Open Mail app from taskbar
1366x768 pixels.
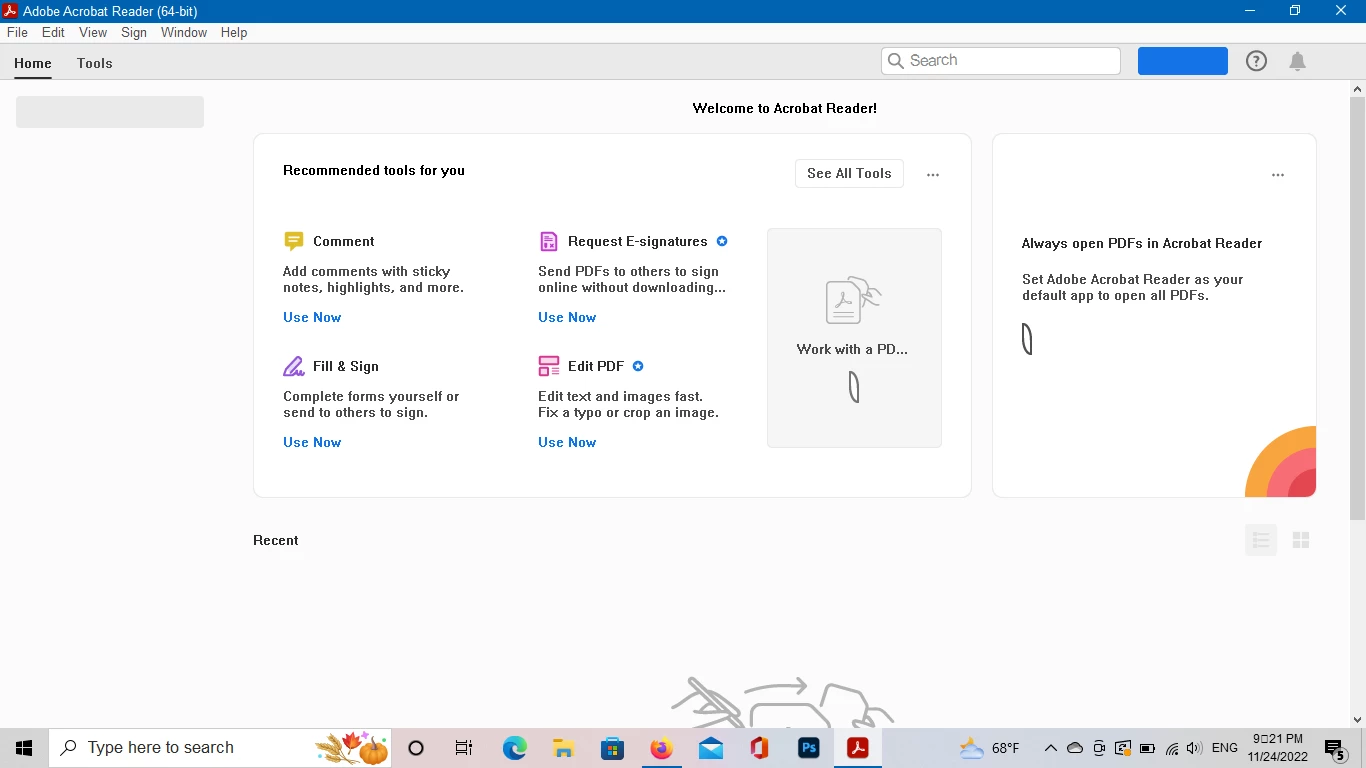tap(711, 748)
